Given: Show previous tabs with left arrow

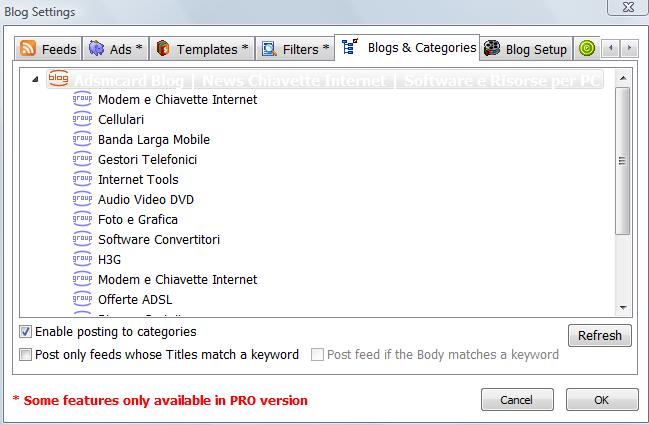Looking at the screenshot, I should click(611, 48).
